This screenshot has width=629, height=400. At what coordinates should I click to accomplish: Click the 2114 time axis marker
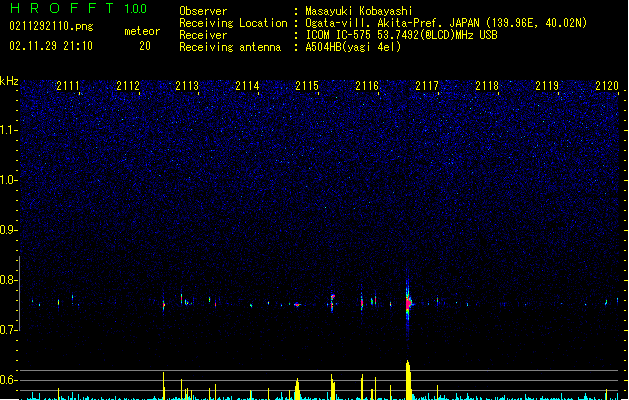[x=247, y=86]
